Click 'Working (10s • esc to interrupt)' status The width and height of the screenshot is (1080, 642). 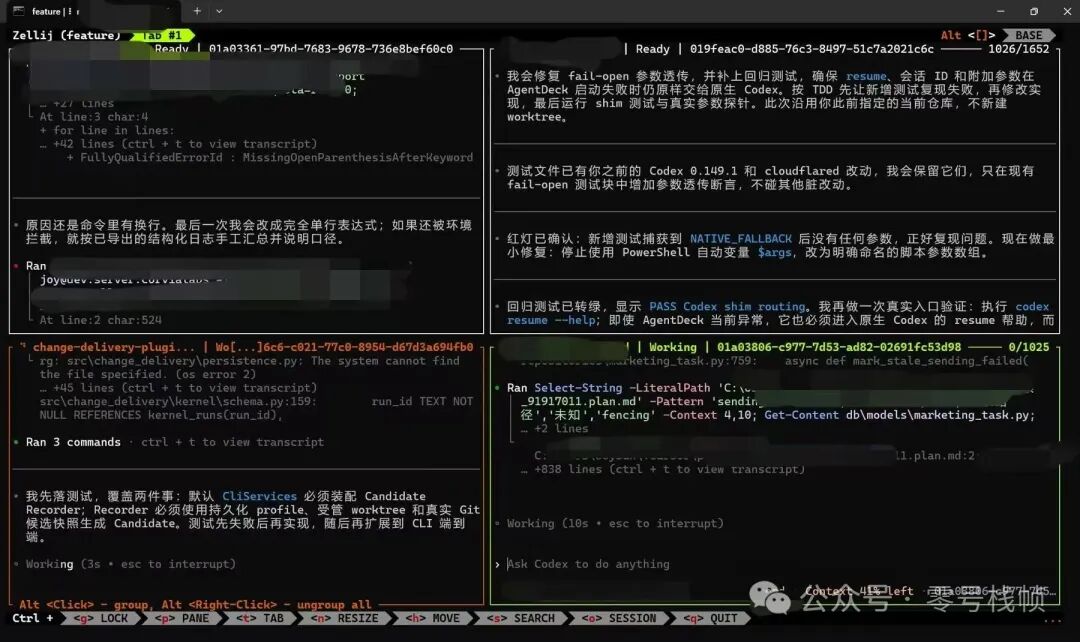pyautogui.click(x=615, y=524)
